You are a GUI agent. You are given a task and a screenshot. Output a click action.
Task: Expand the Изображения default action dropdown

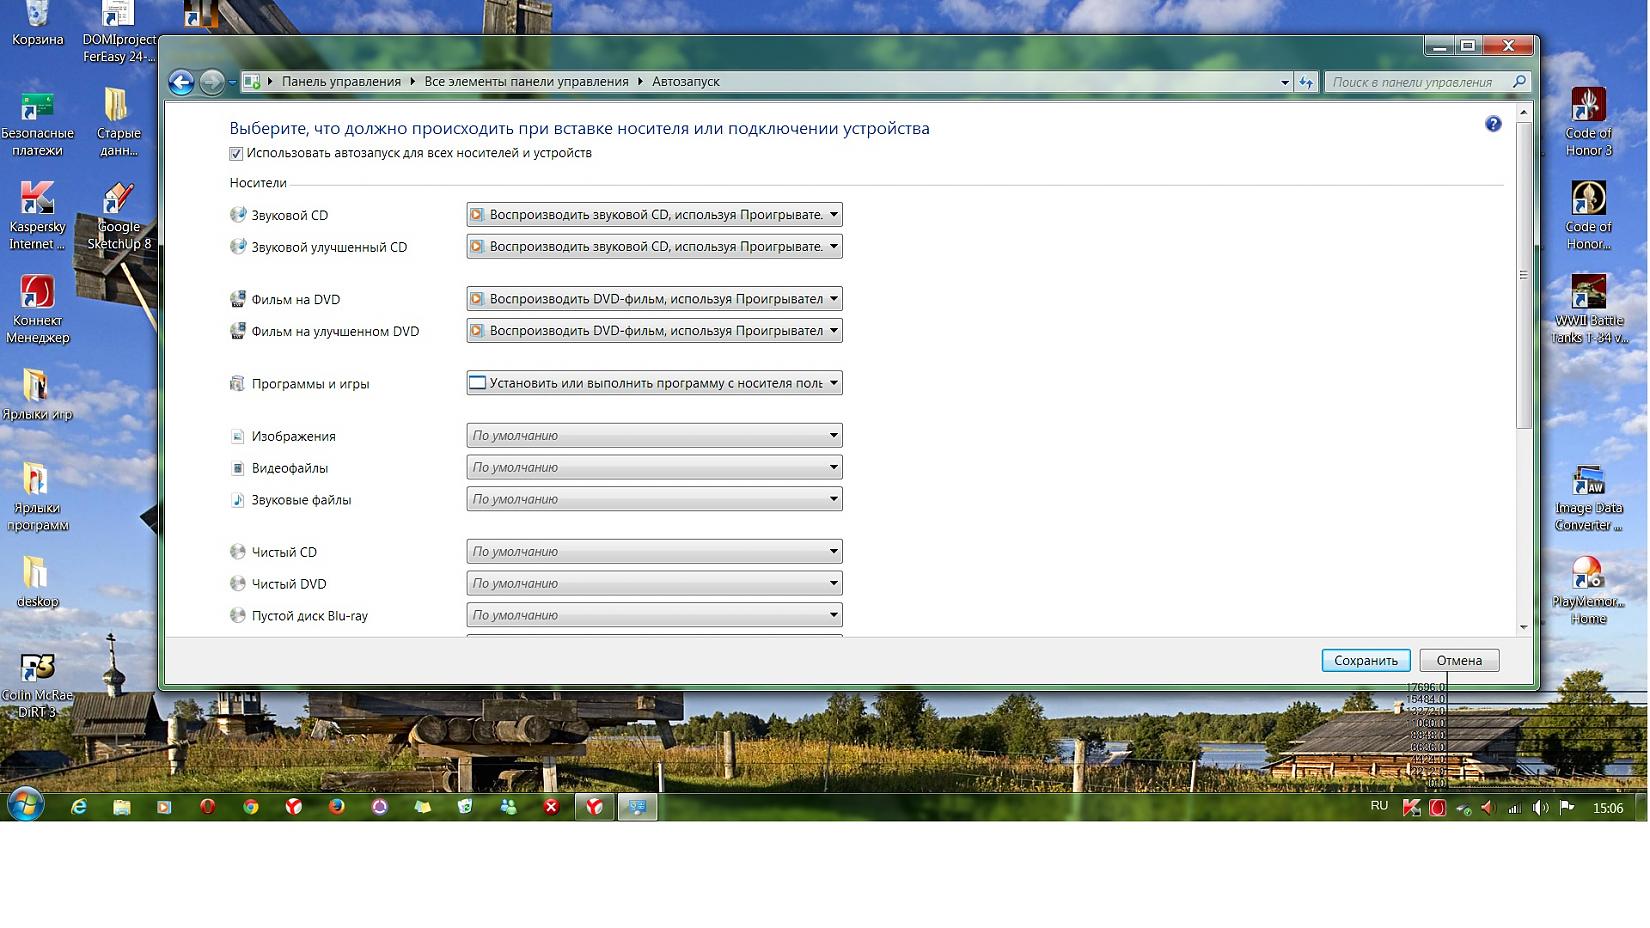654,436
